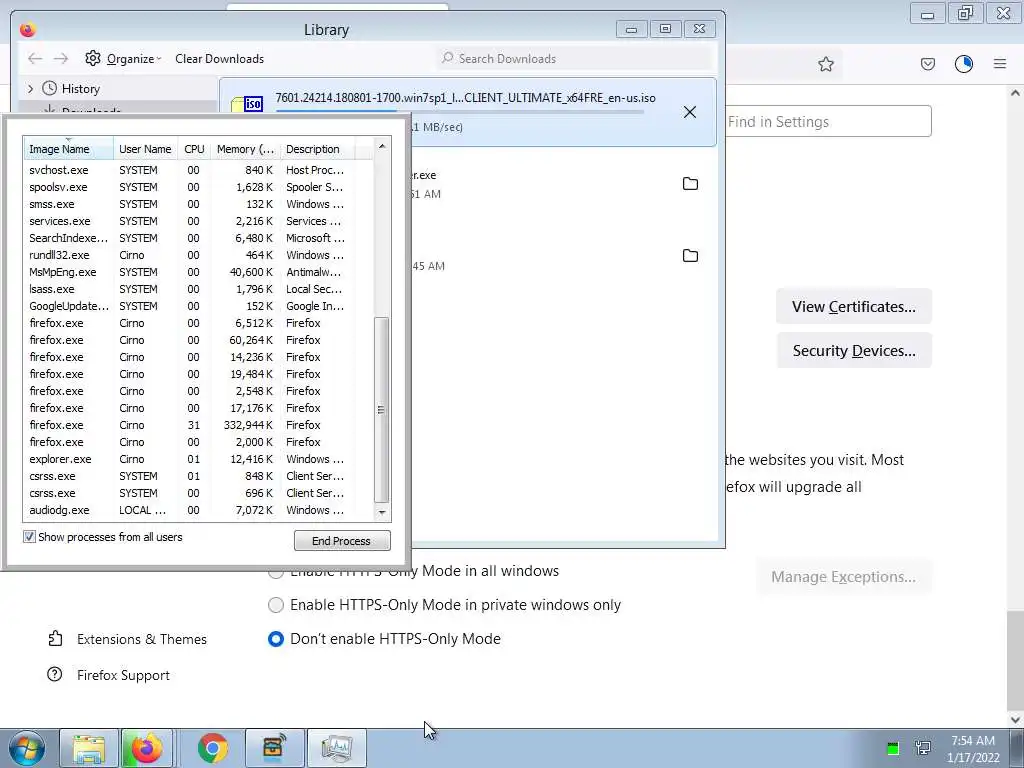Open Pocket icon in Firefox toolbar
Screen dimensions: 1024x768
pos(927,64)
